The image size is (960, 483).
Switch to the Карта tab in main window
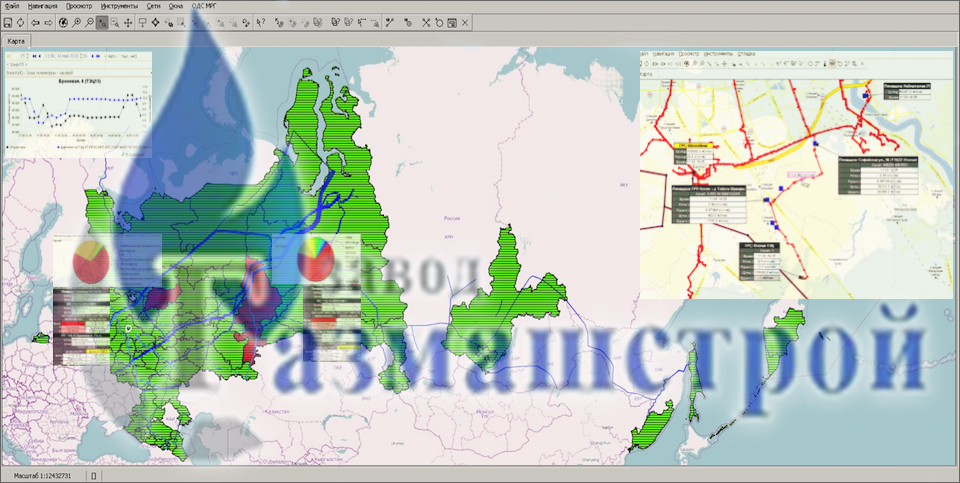pyautogui.click(x=17, y=41)
